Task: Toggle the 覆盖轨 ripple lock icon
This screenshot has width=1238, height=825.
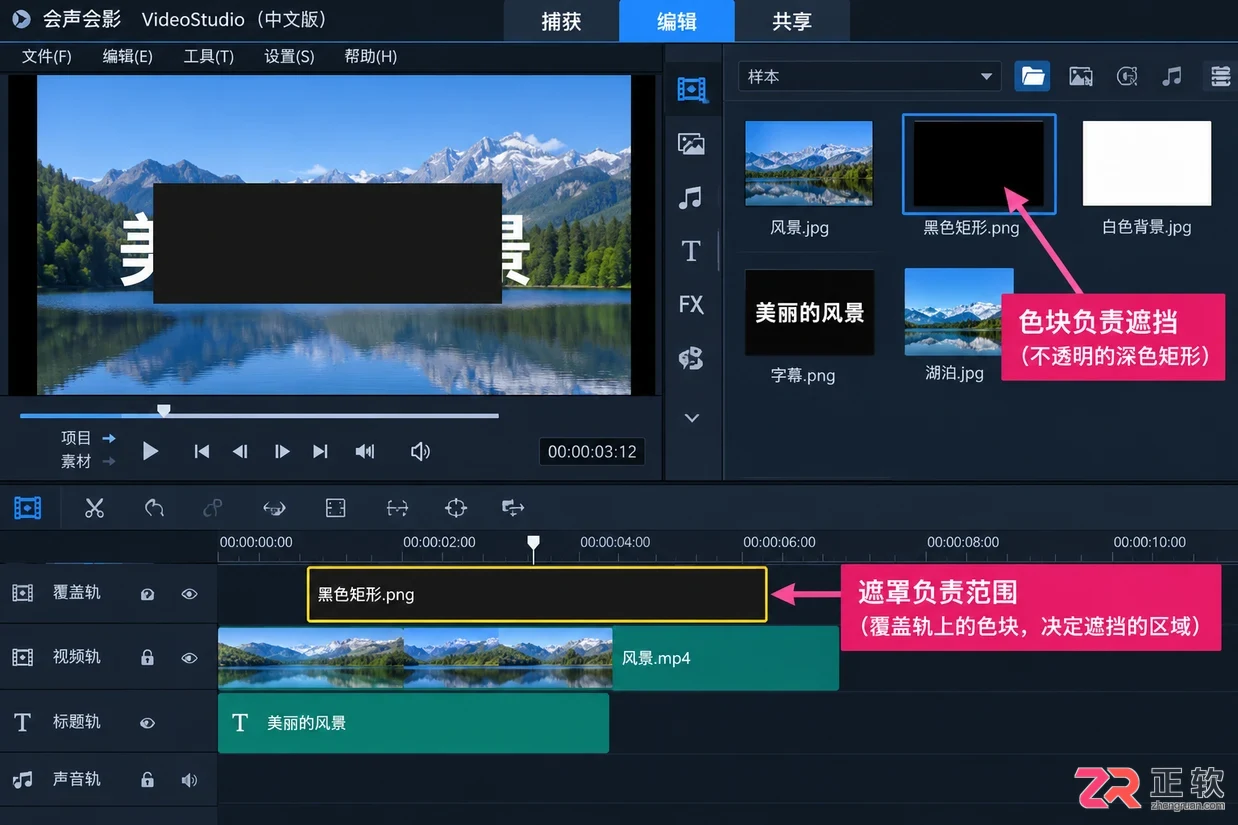Action: [148, 594]
